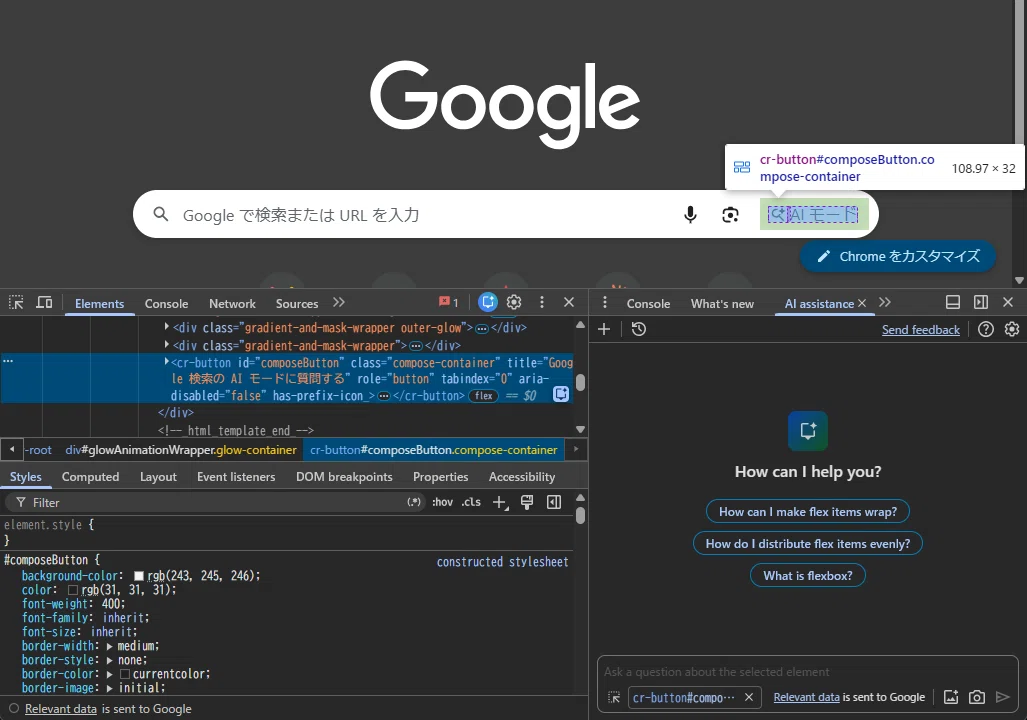Toggle the :hov element state panel
Image resolution: width=1027 pixels, height=720 pixels.
[442, 502]
